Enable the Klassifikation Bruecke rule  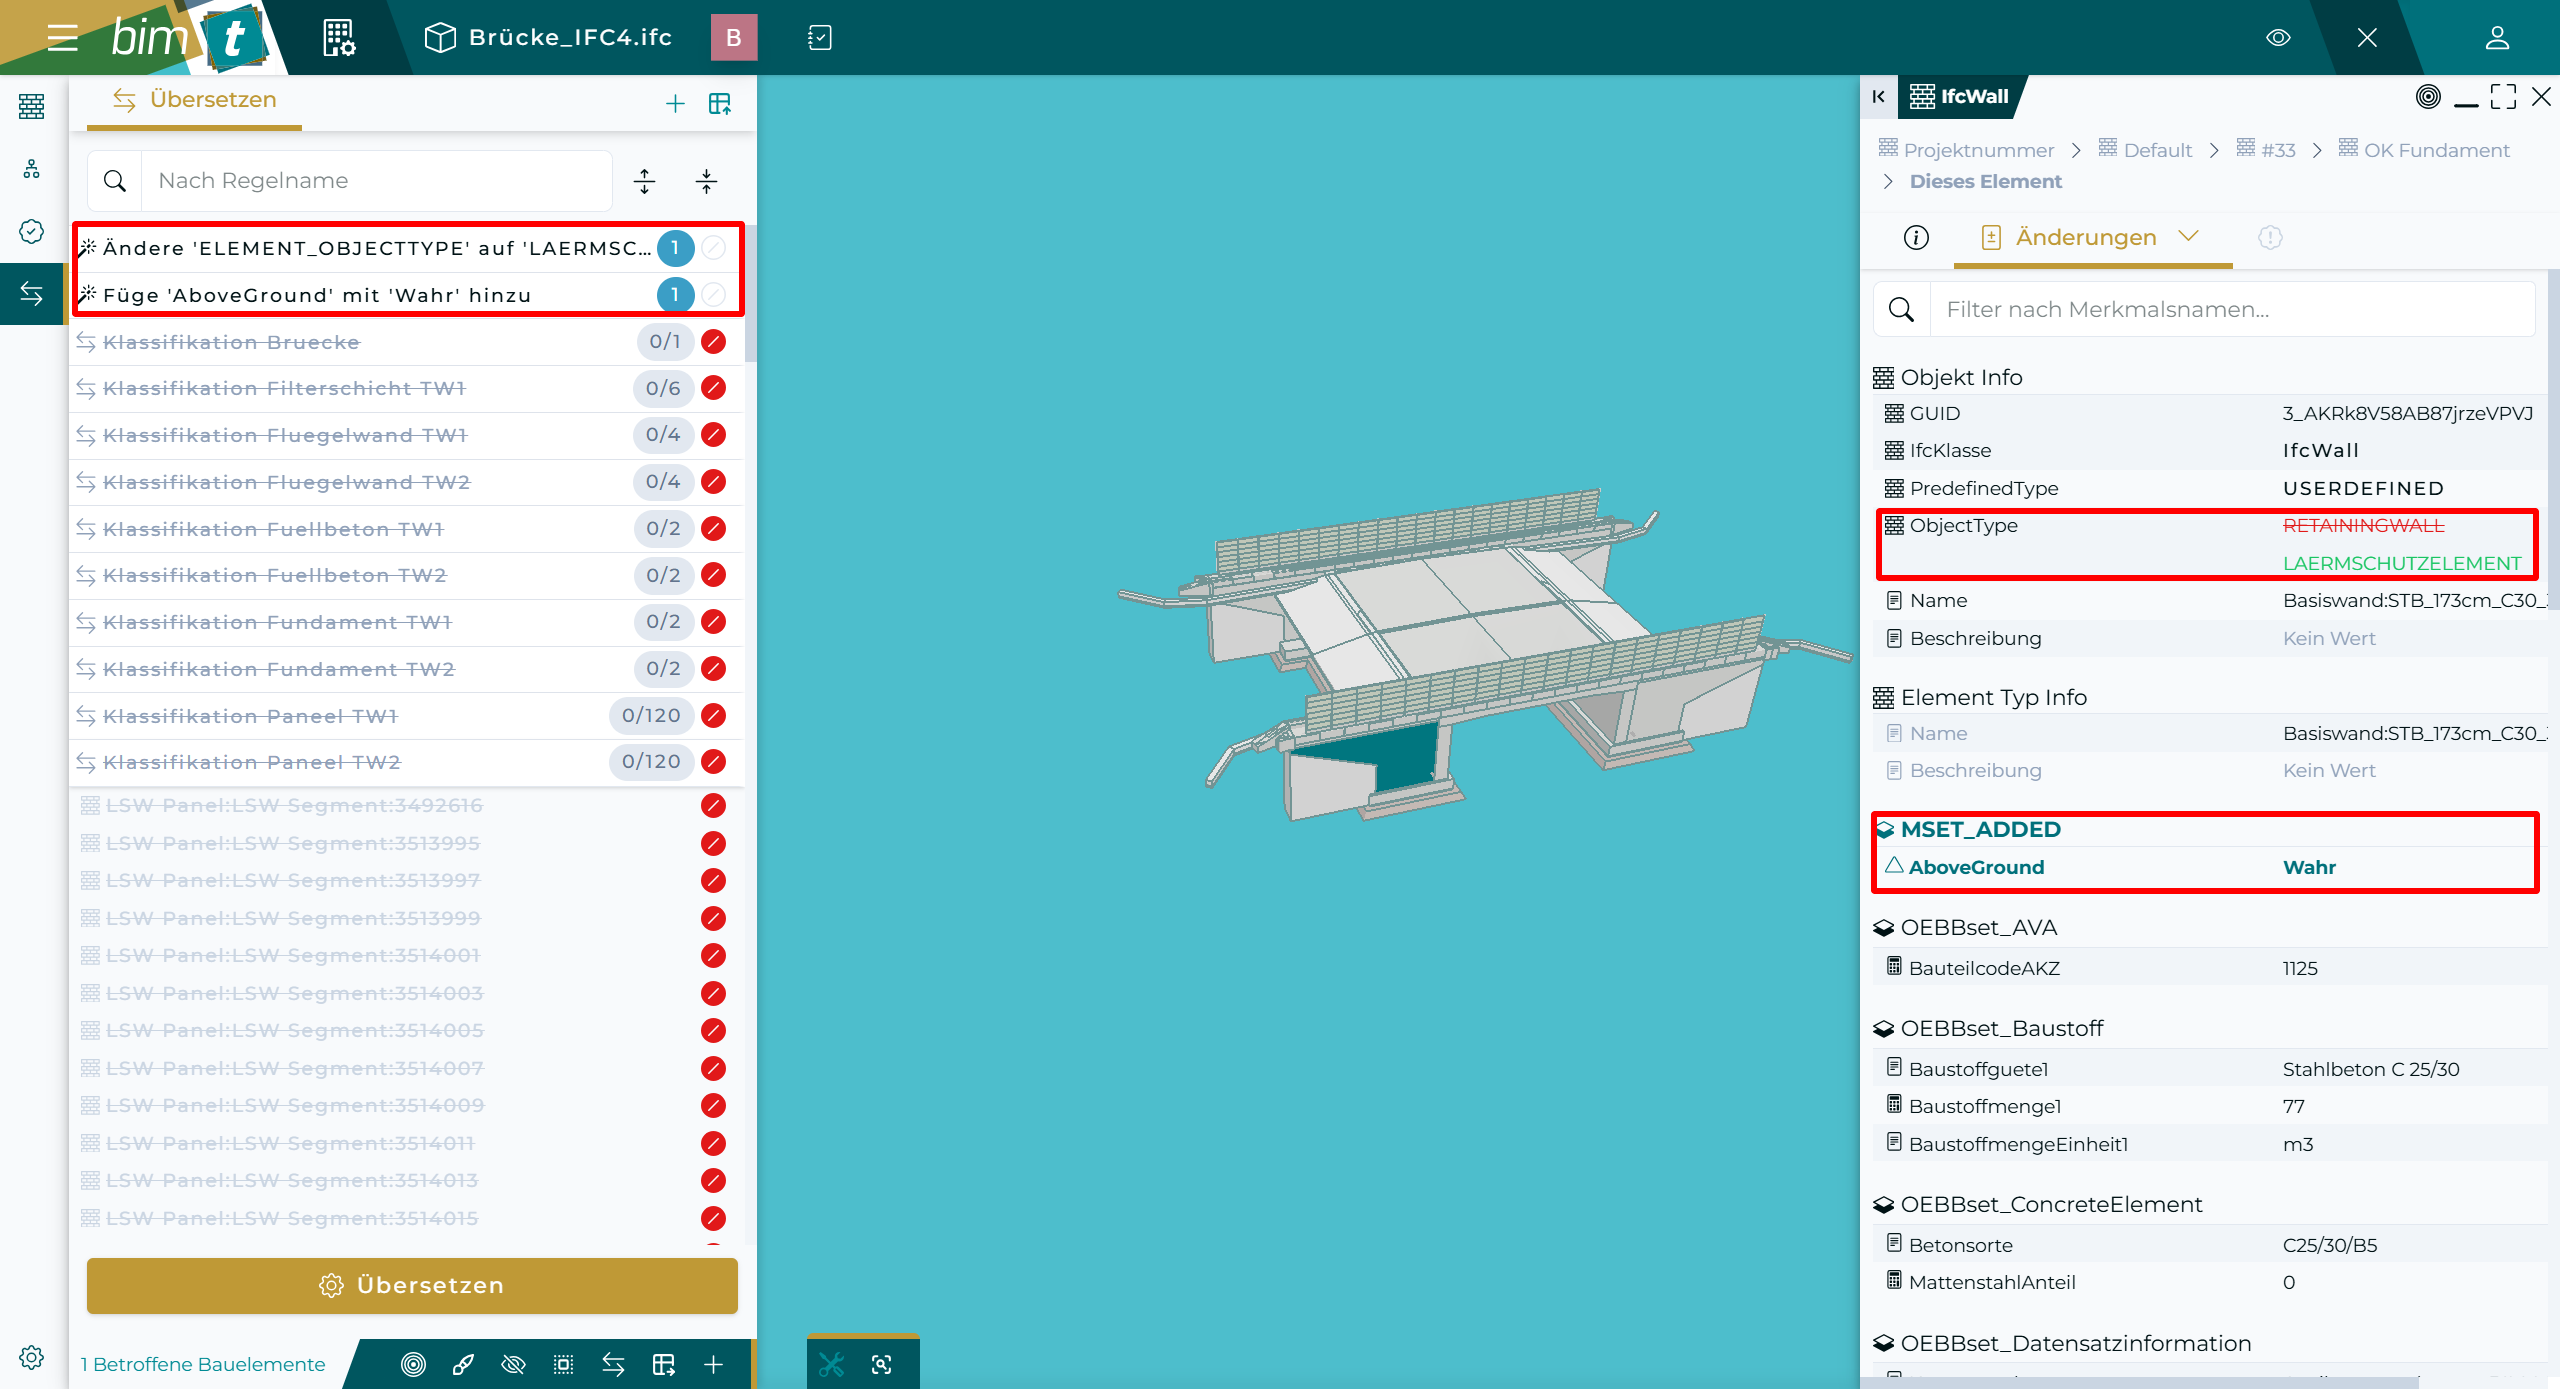(x=713, y=342)
